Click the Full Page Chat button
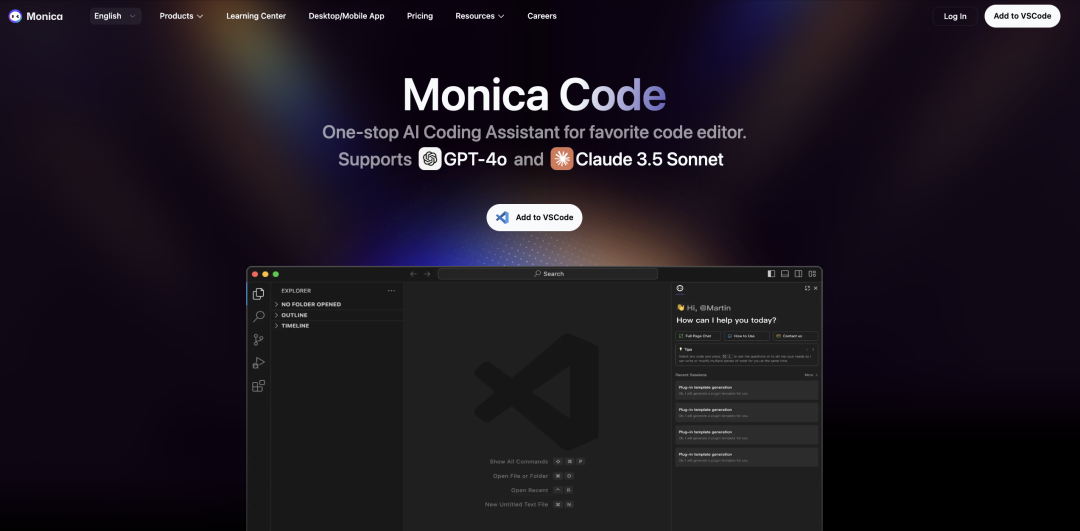This screenshot has width=1080, height=531. [698, 336]
